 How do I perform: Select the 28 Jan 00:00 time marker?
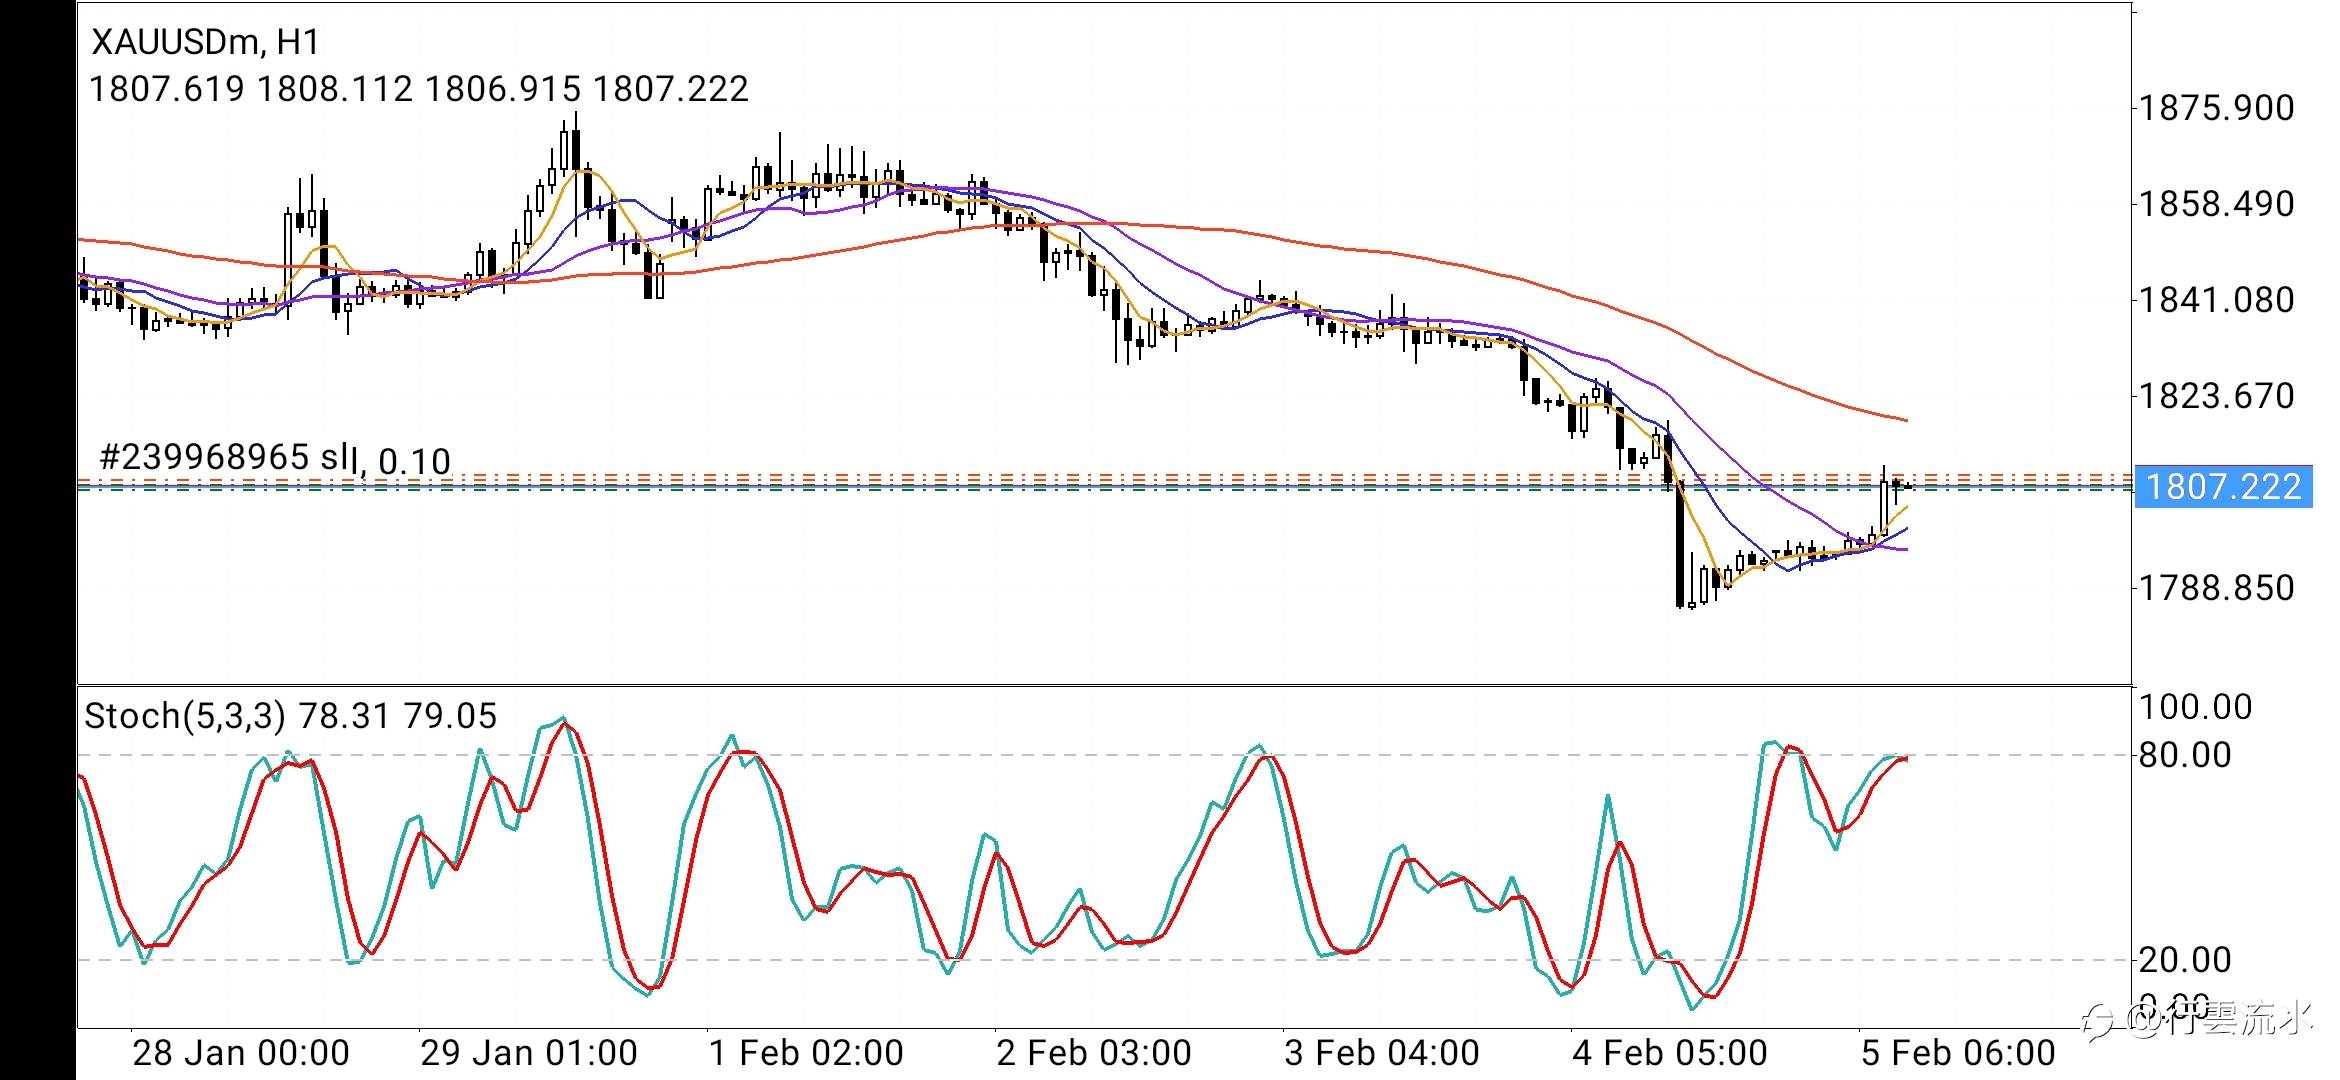coord(240,1053)
